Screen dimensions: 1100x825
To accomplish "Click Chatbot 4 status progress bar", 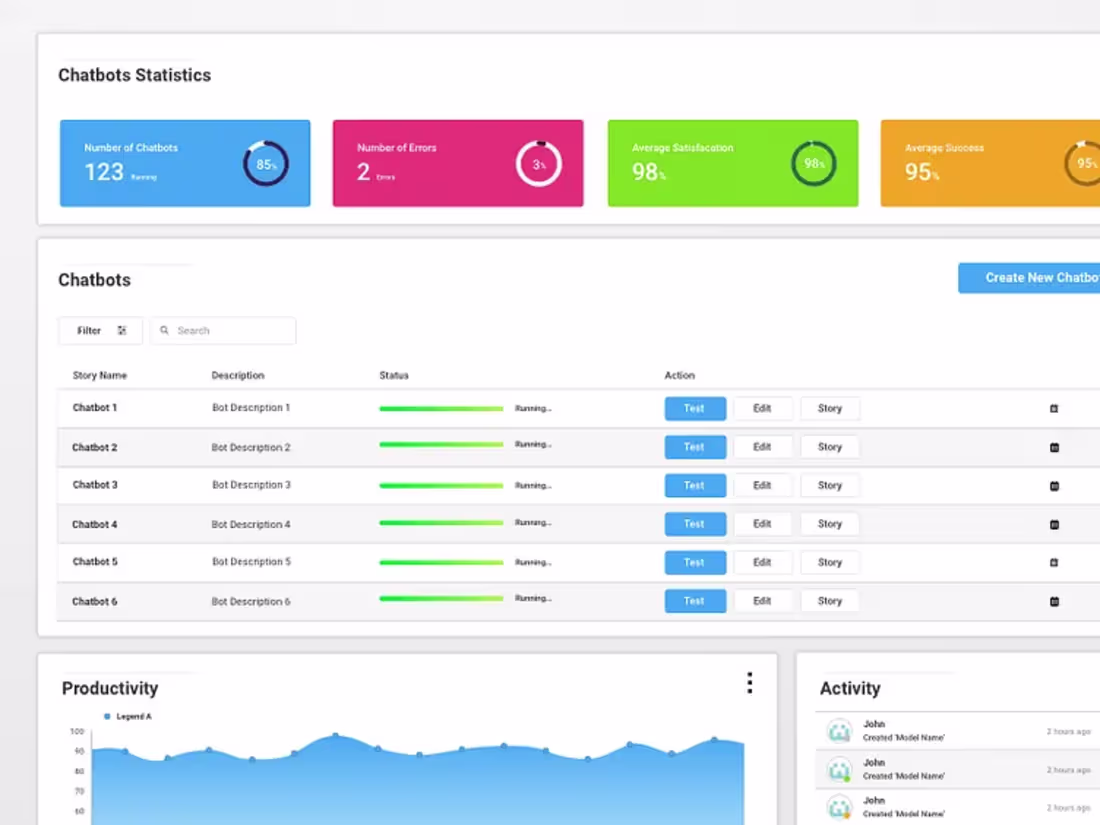I will tap(441, 523).
